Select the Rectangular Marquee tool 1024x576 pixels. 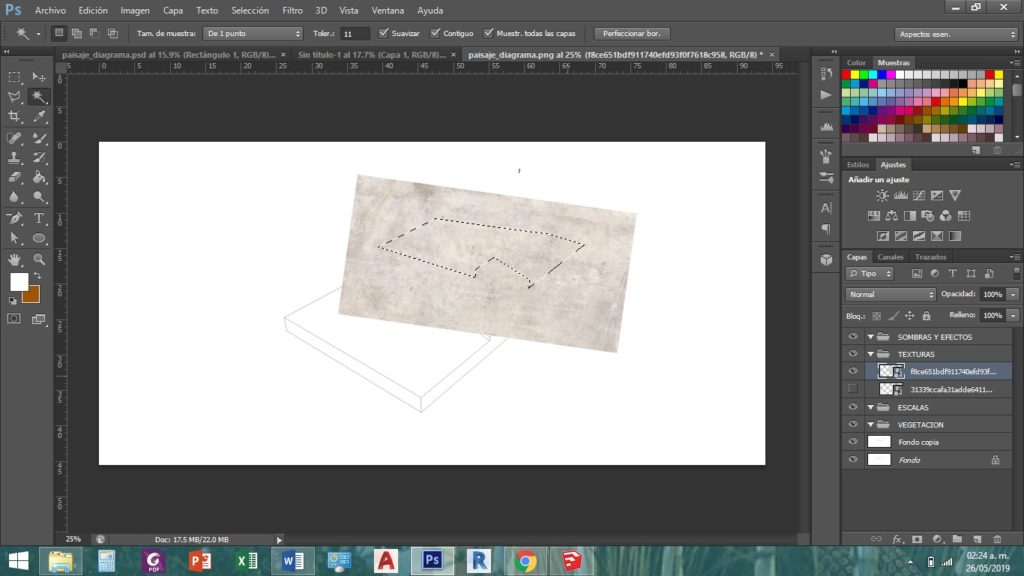click(14, 77)
